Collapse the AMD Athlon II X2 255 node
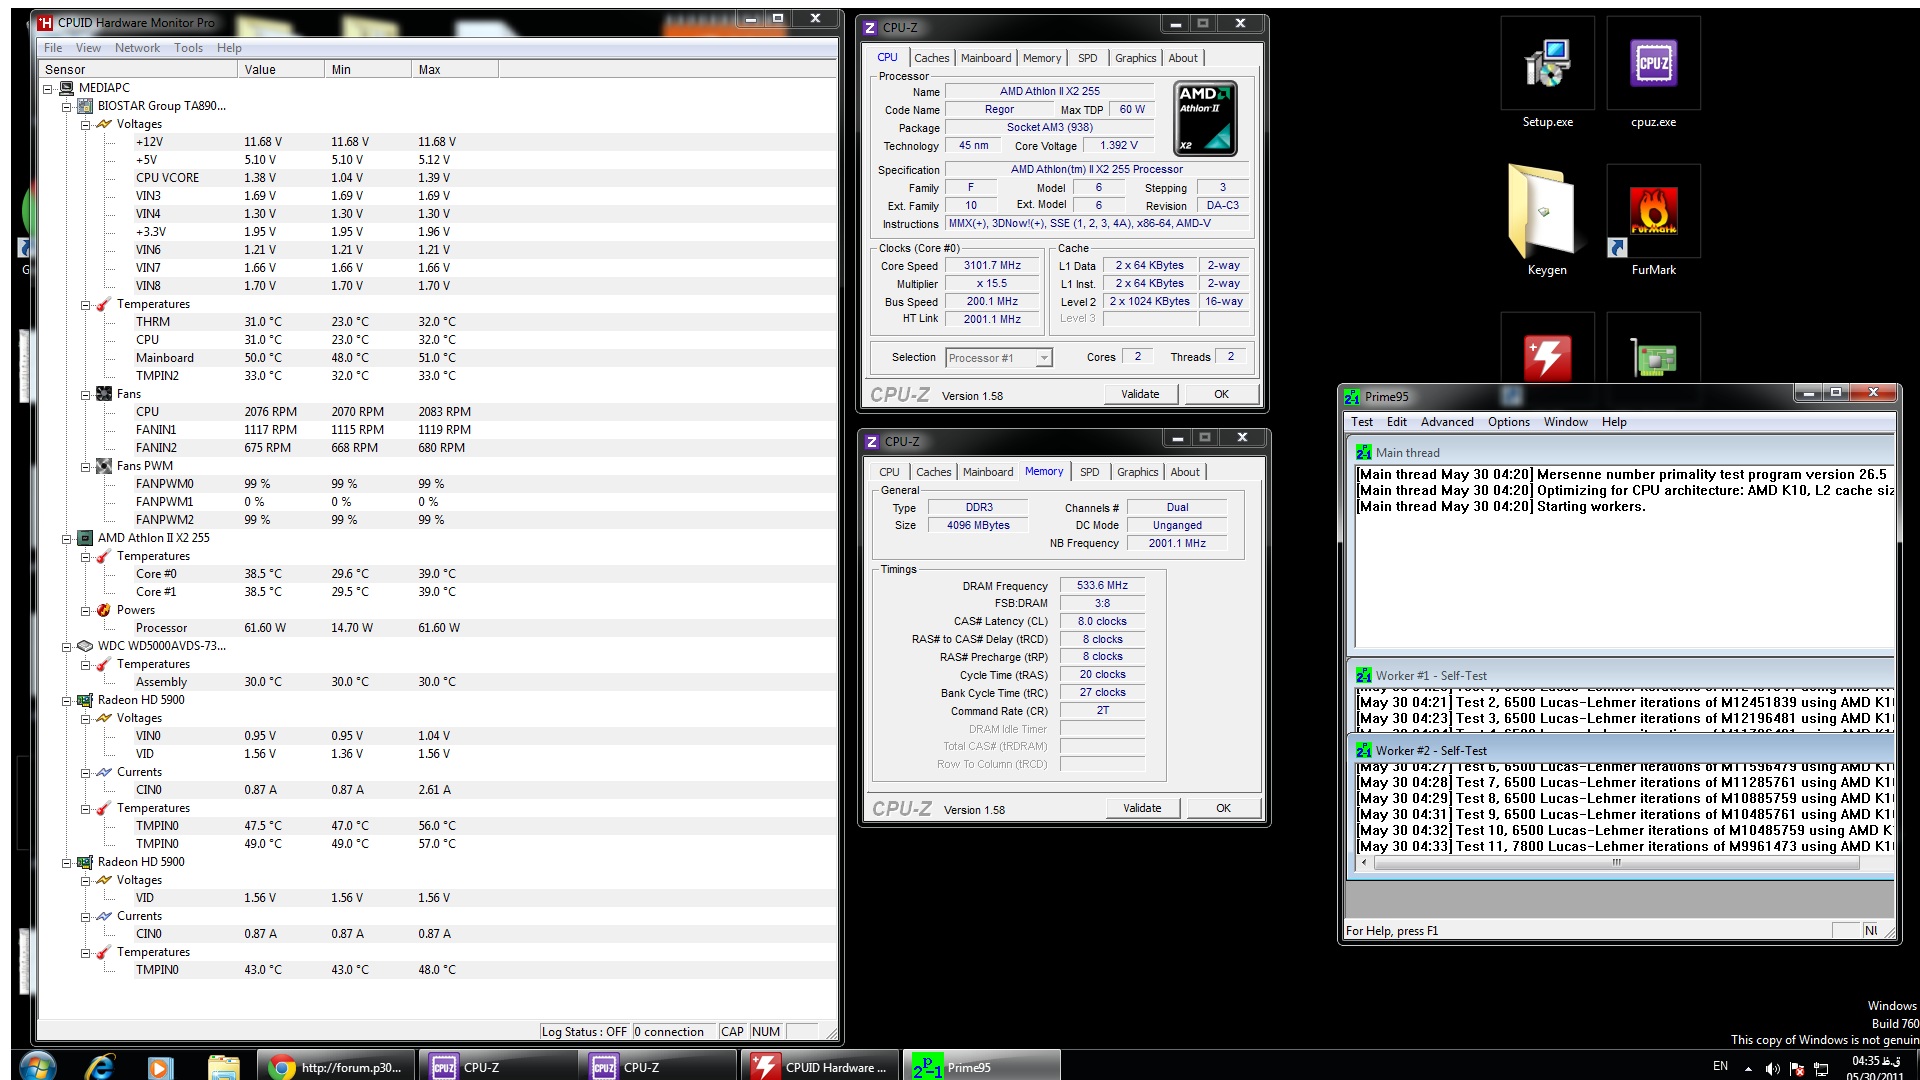 click(x=66, y=538)
